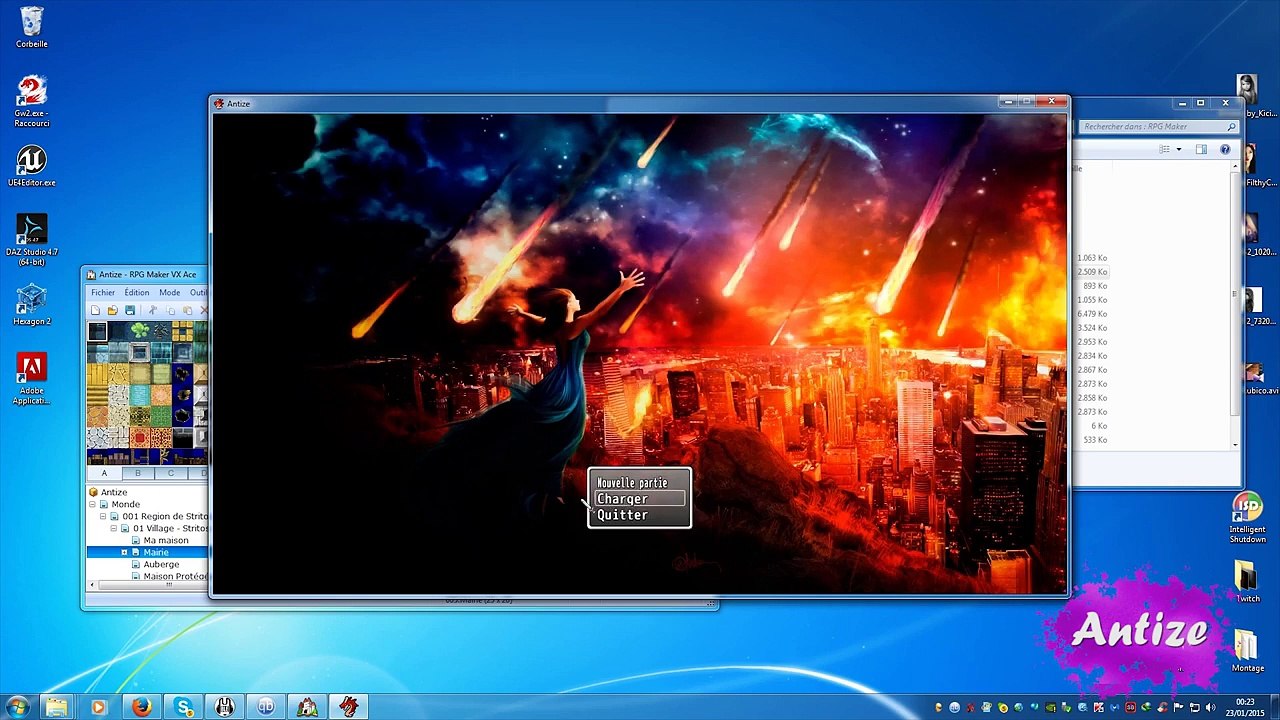1280x720 pixels.
Task: Click the 533 Ko file size entry
Action: (x=1095, y=440)
